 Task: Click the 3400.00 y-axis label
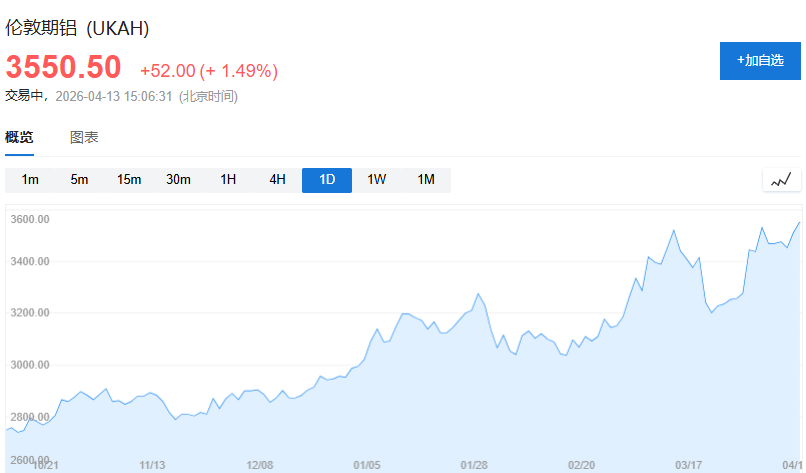coord(30,262)
